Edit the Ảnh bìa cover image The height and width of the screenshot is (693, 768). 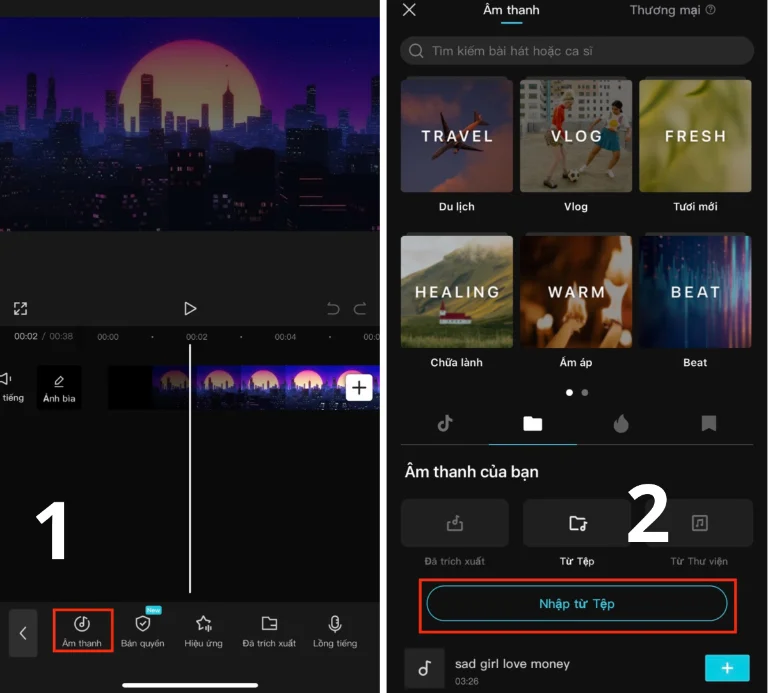pyautogui.click(x=59, y=387)
